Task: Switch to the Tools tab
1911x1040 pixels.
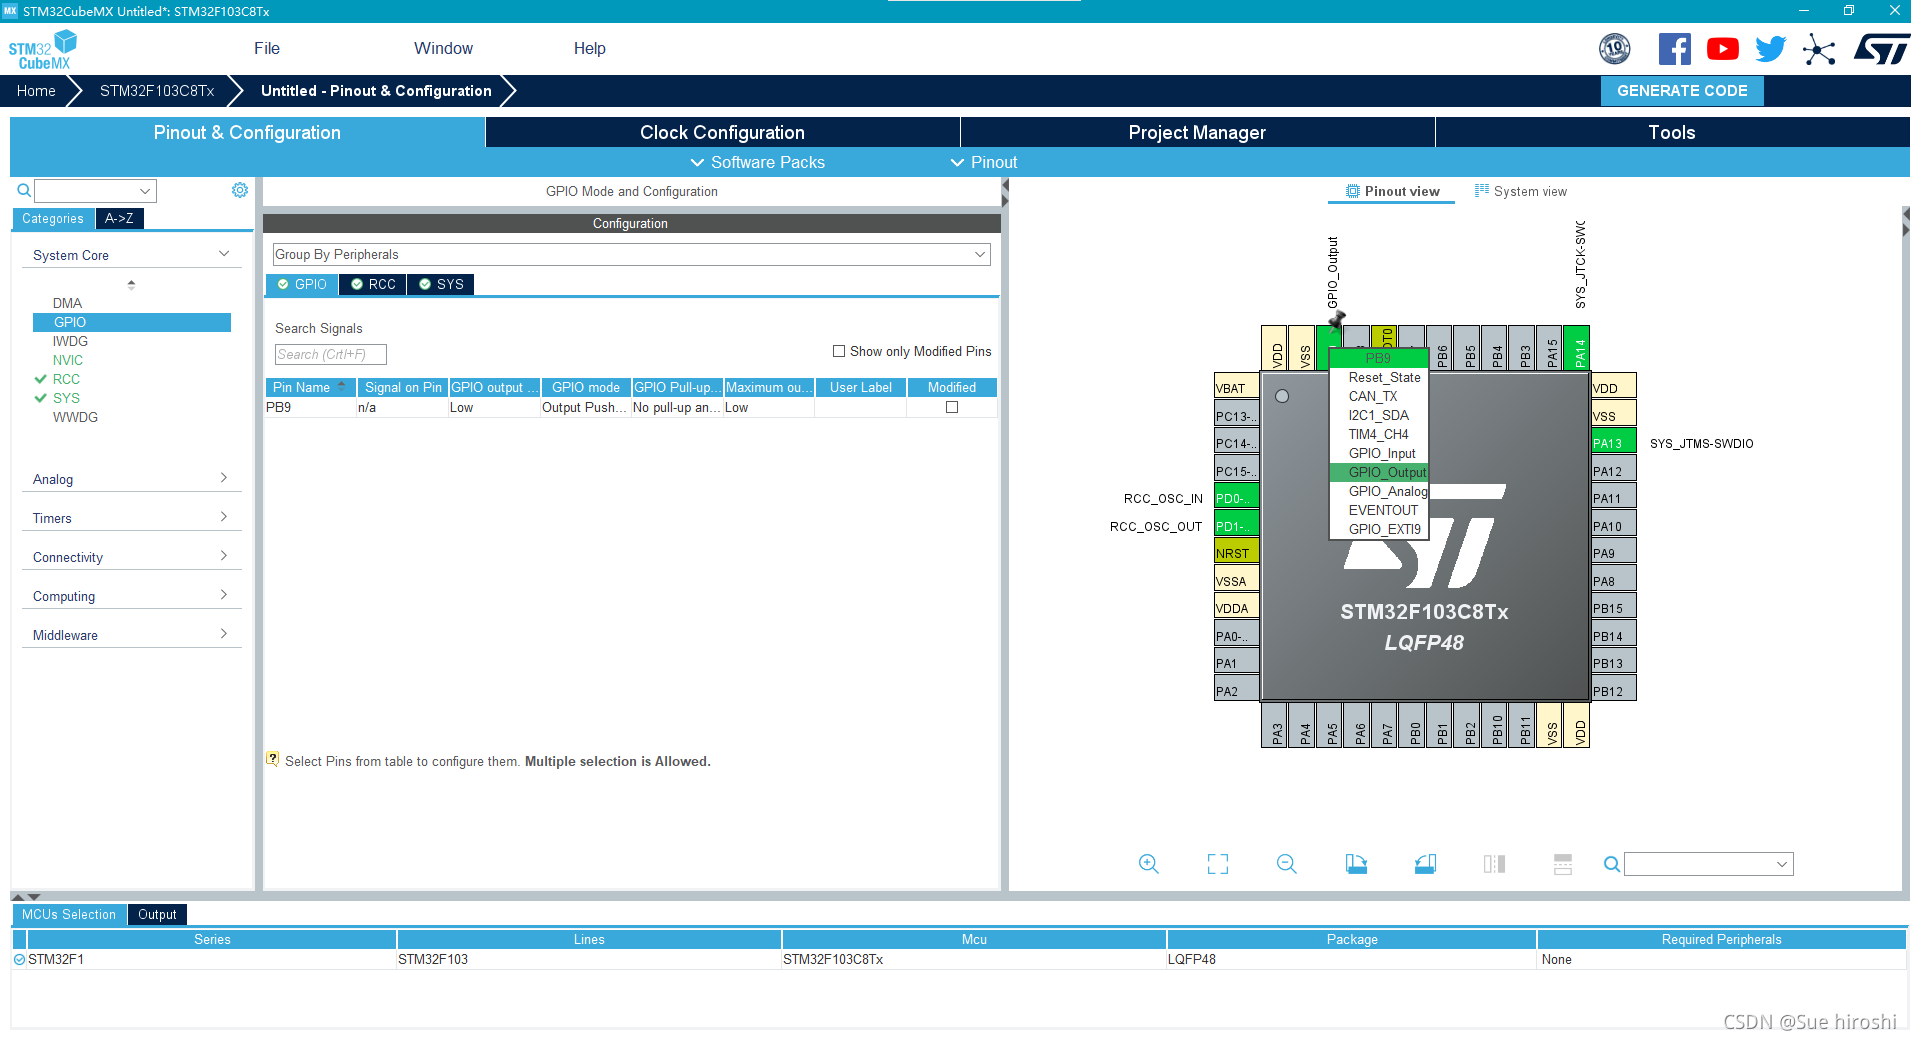Action: 1672,132
